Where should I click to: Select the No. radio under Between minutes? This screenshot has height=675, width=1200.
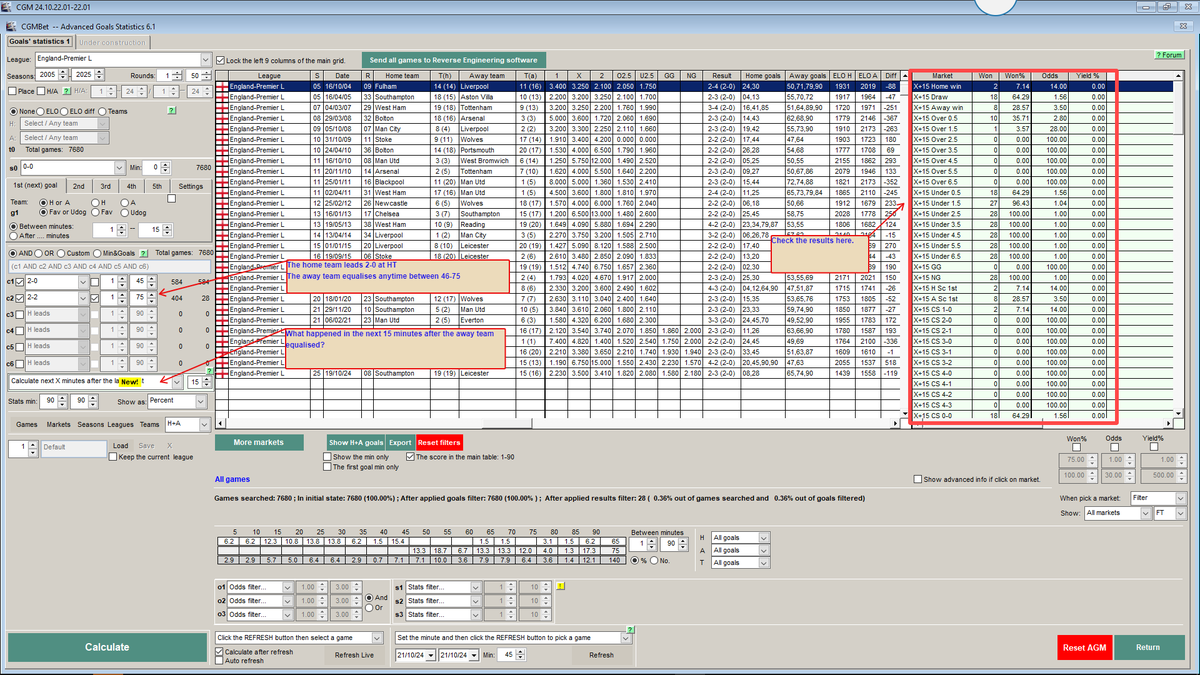click(x=653, y=560)
